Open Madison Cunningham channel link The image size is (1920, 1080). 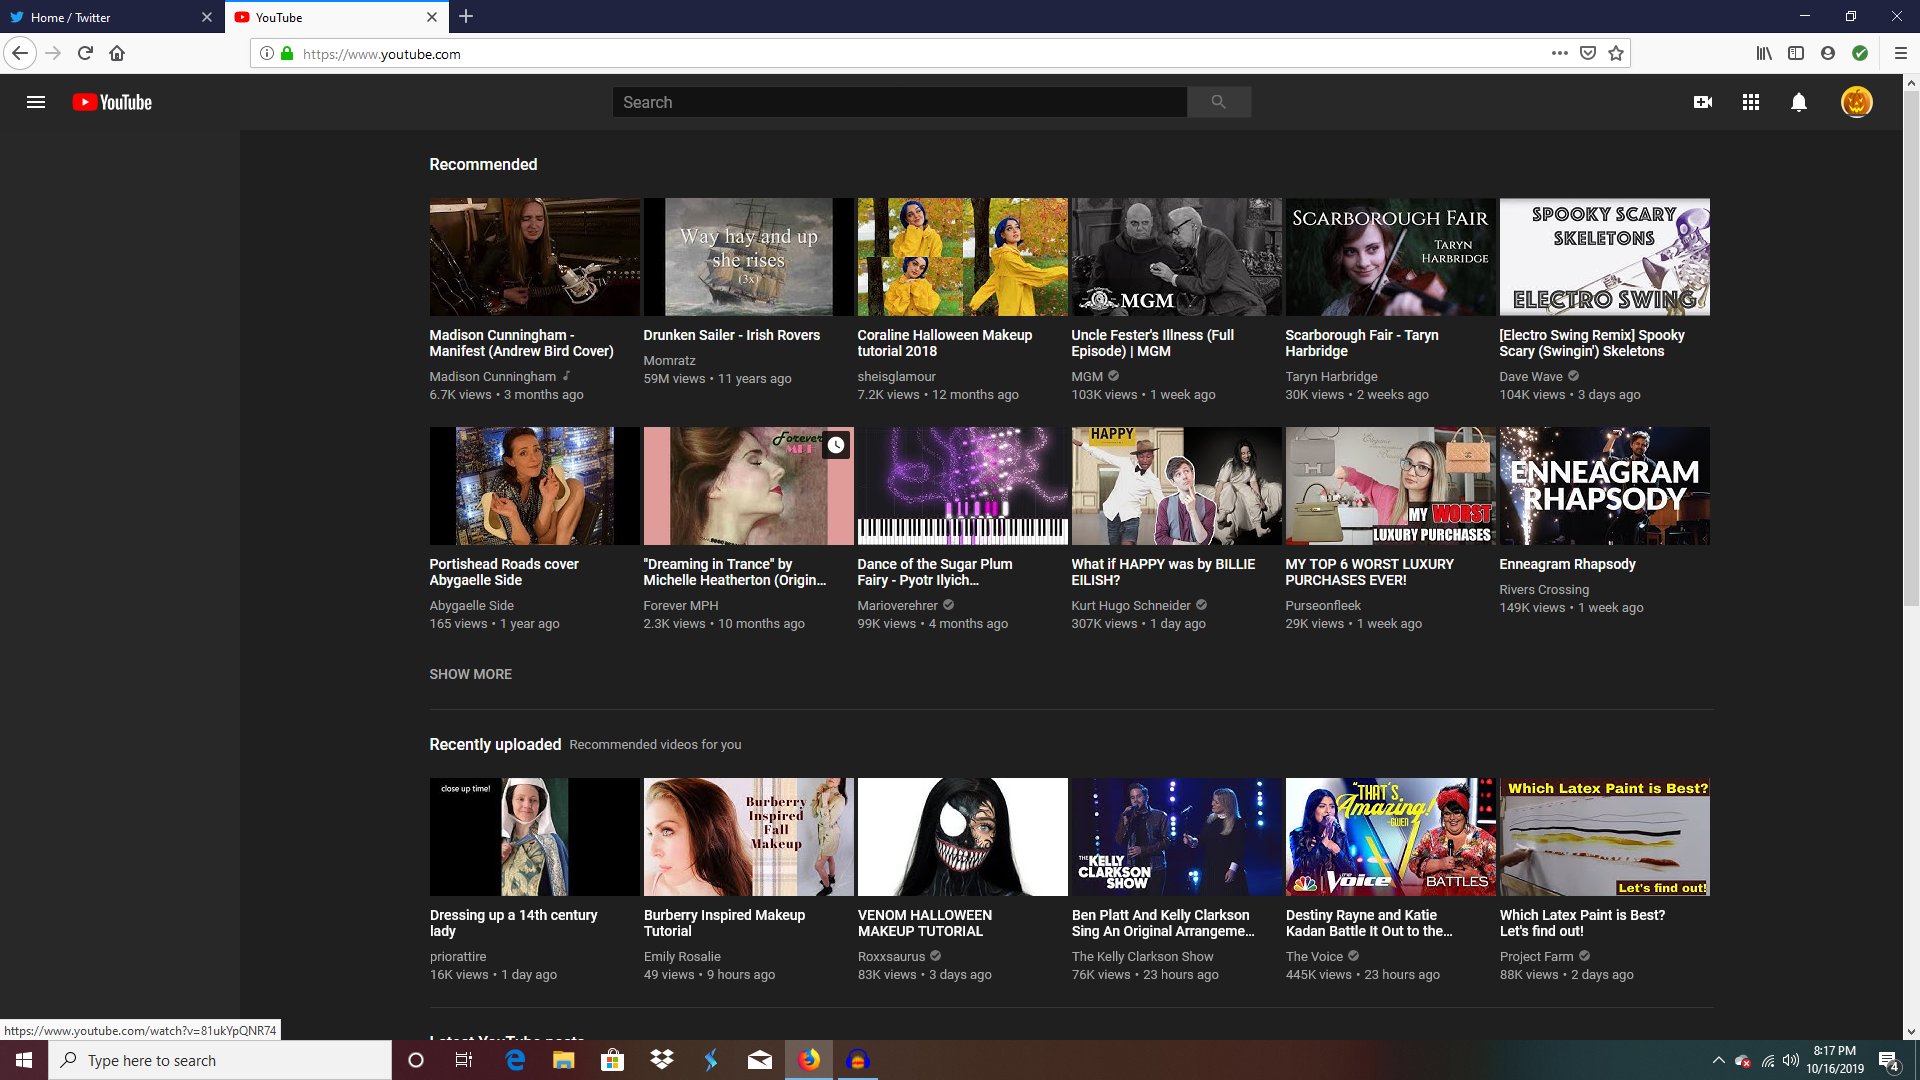[493, 376]
